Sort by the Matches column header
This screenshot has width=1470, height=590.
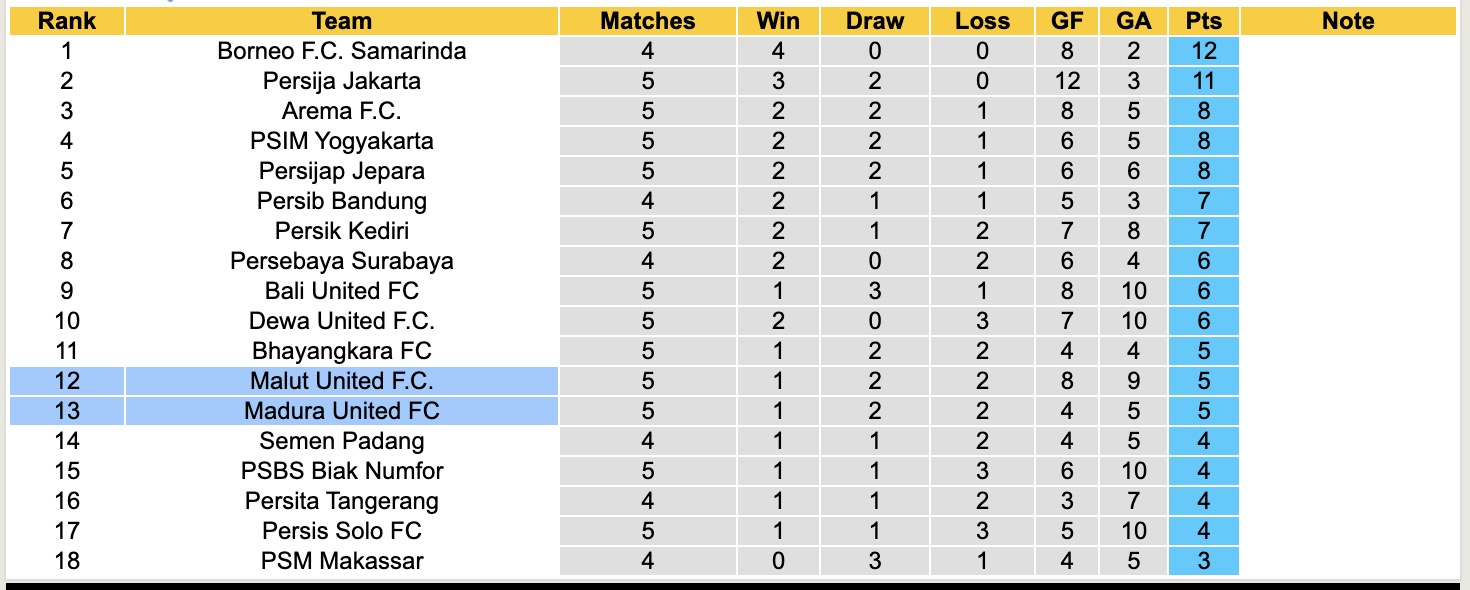click(647, 21)
